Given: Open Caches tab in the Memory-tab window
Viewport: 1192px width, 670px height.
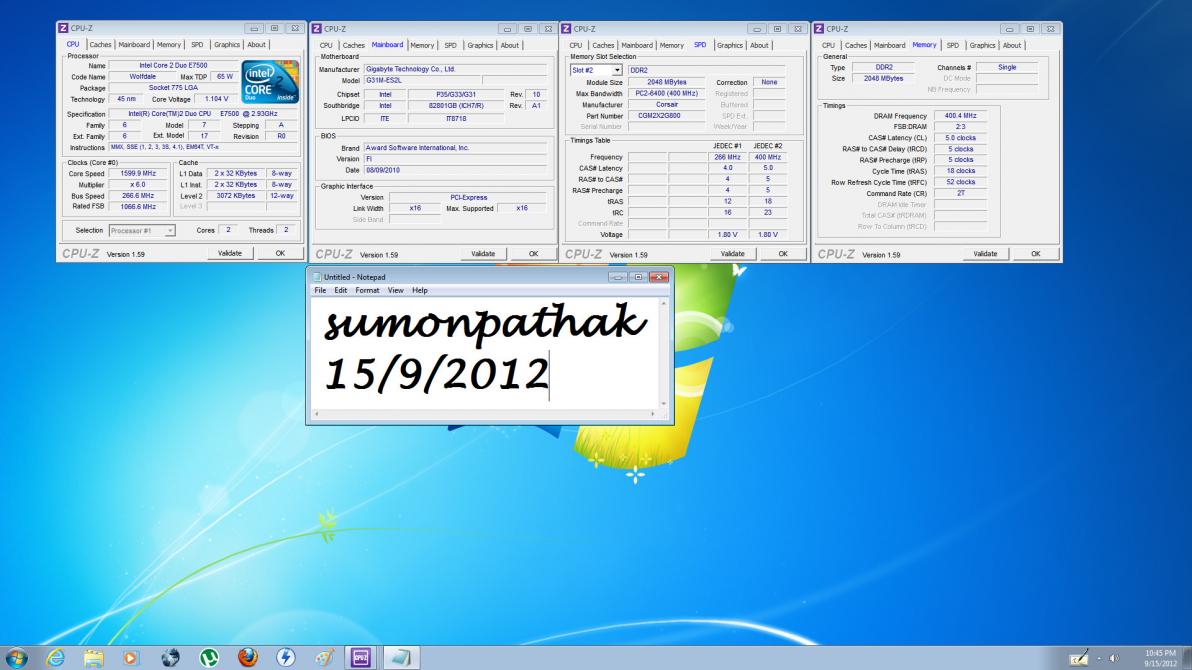Looking at the screenshot, I should tap(855, 46).
